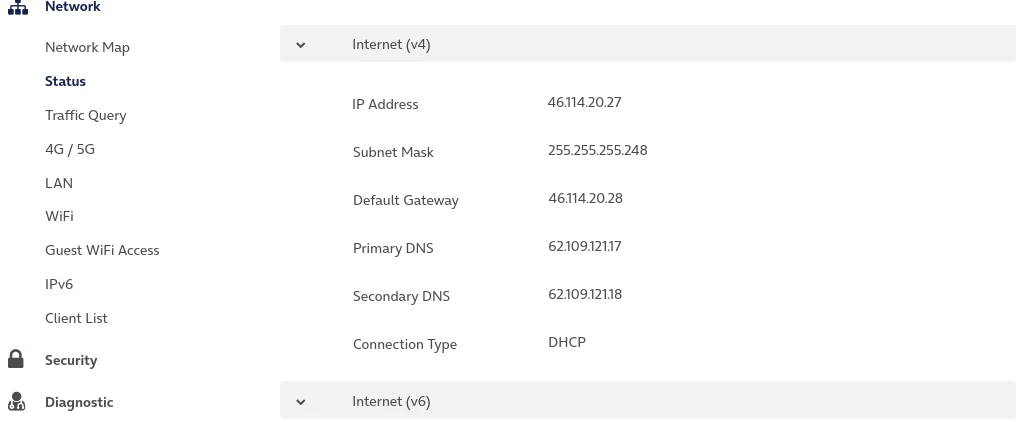Expand the Internet (v6) section chevron
1023x422 pixels.
coord(301,402)
